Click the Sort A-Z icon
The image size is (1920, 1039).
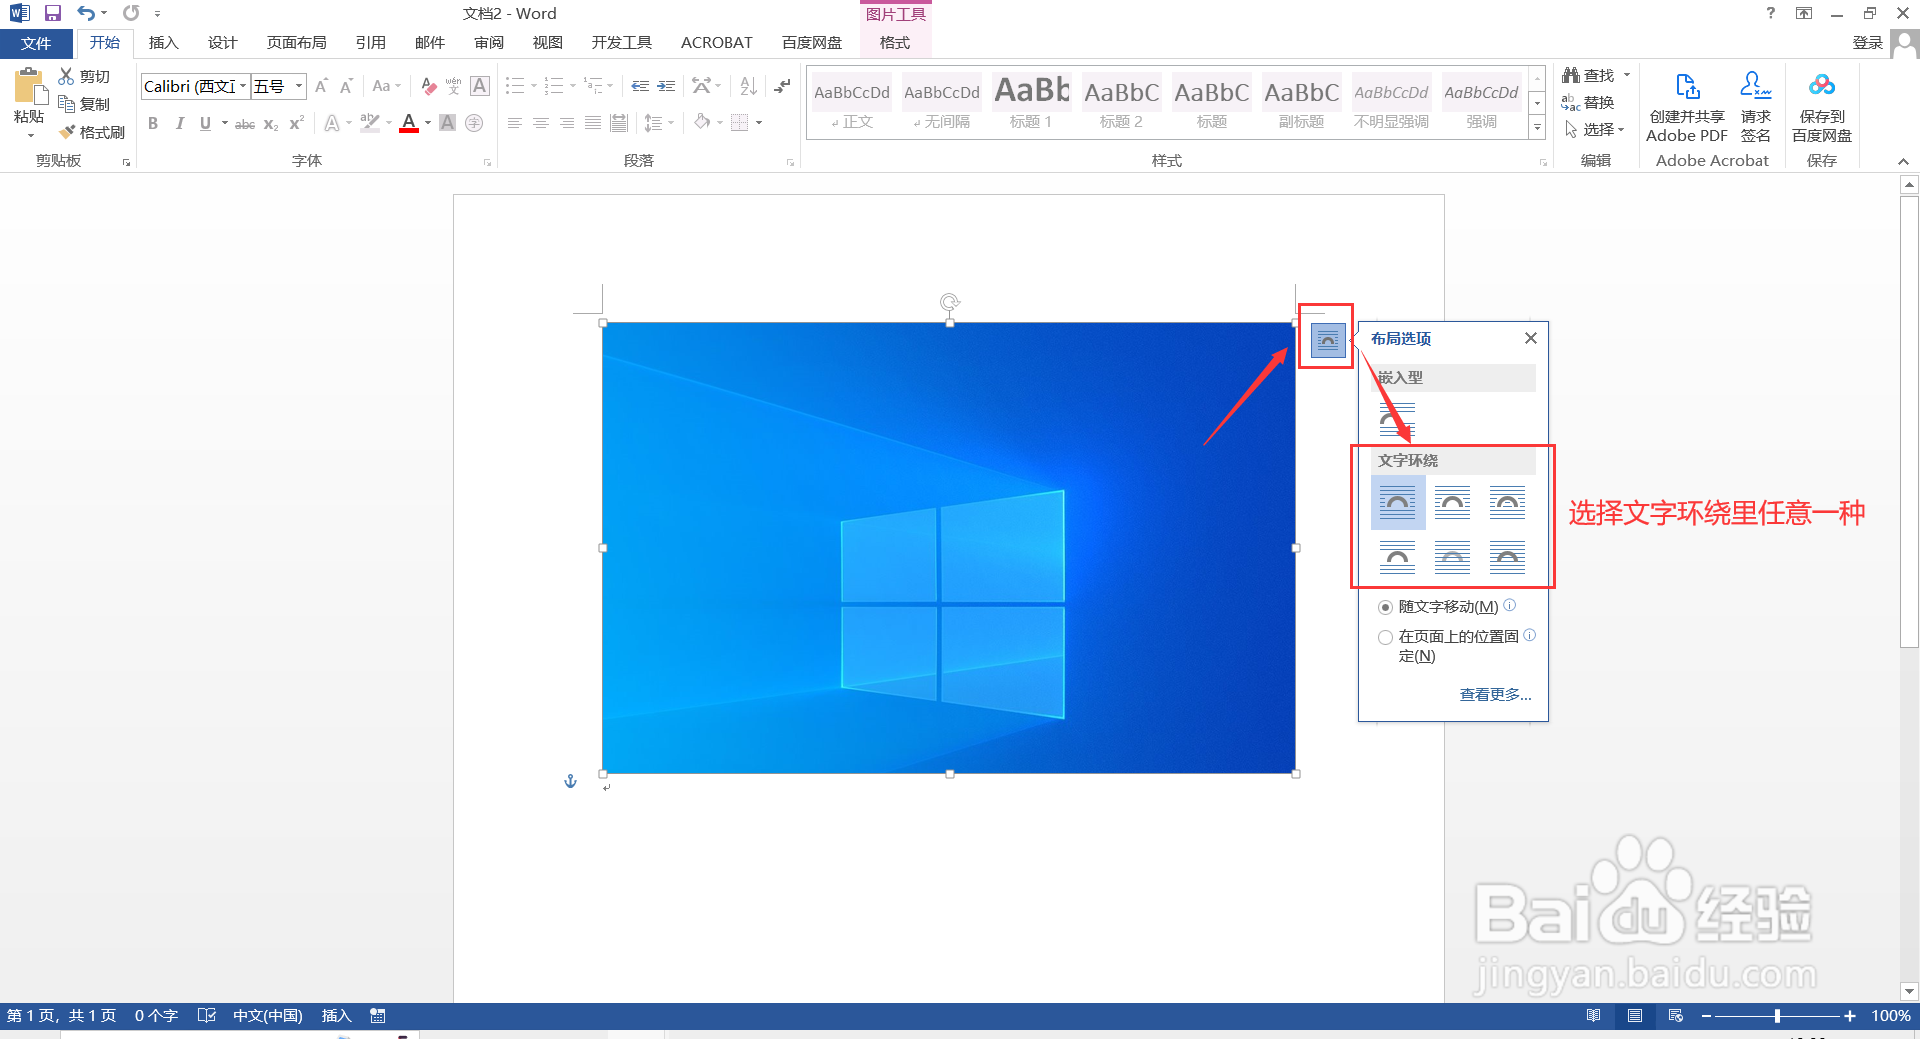pos(748,86)
